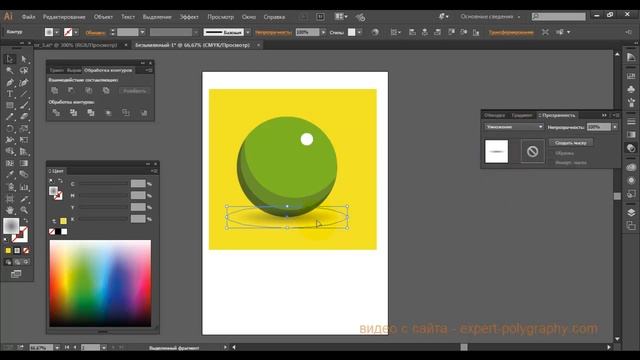Open the Просмотр menu
Image resolution: width=640 pixels, height=360 pixels.
click(220, 17)
